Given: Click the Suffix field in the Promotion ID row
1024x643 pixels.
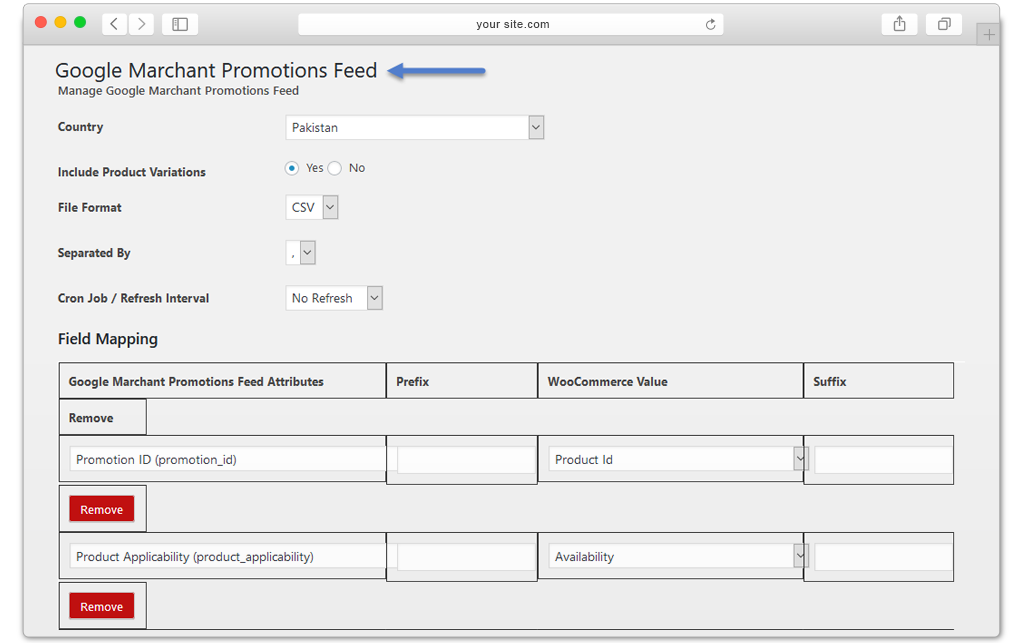Looking at the screenshot, I should (883, 460).
